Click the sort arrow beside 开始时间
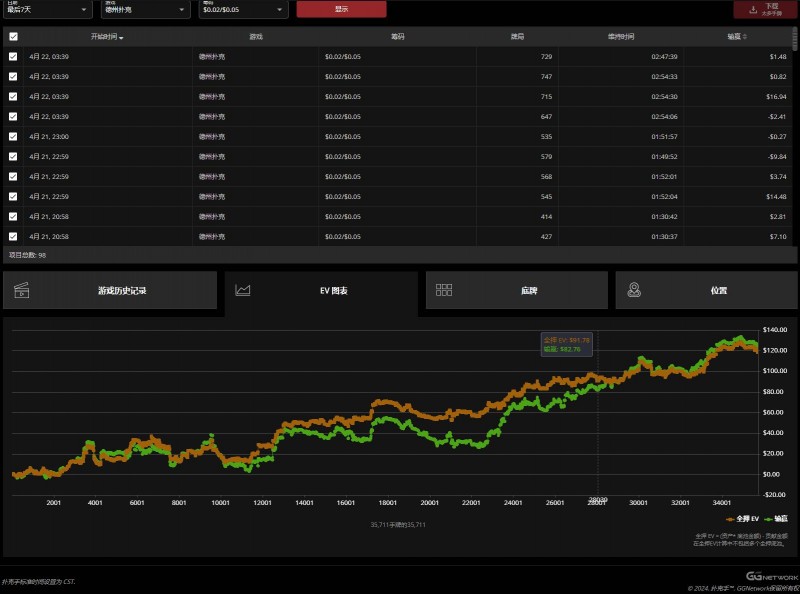The image size is (800, 594). 122,37
